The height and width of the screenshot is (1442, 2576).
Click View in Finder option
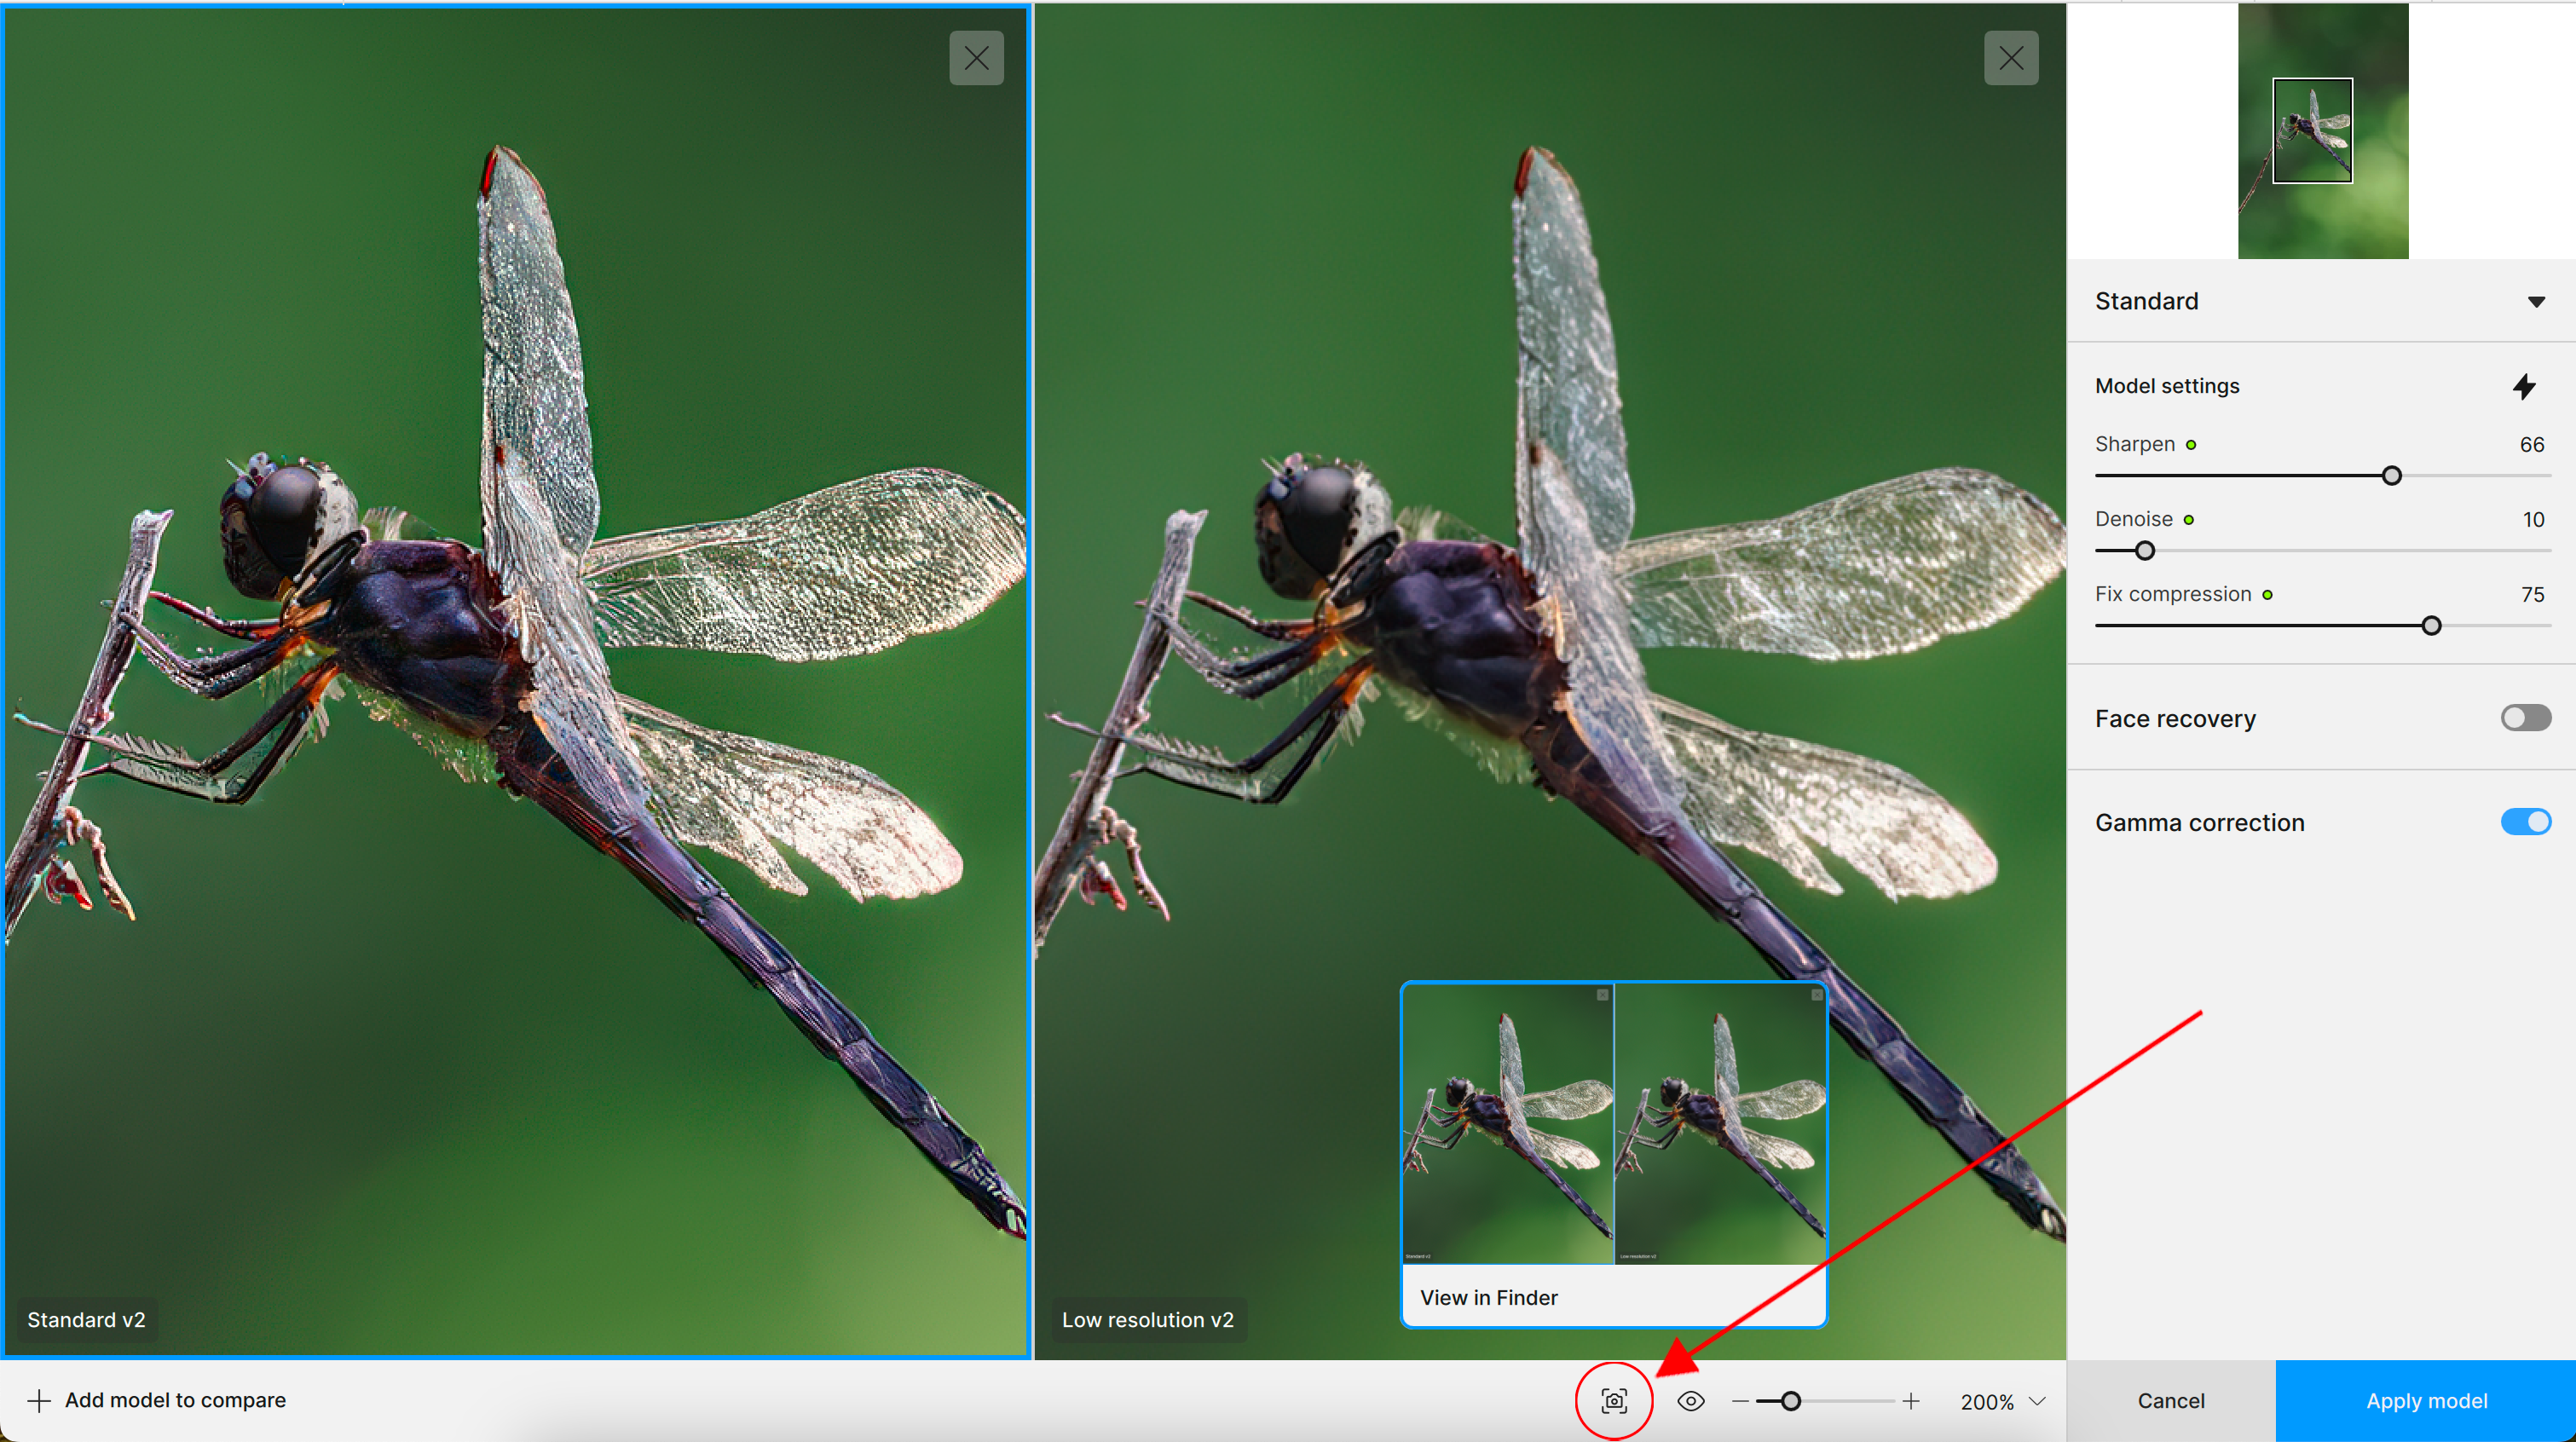point(1488,1297)
